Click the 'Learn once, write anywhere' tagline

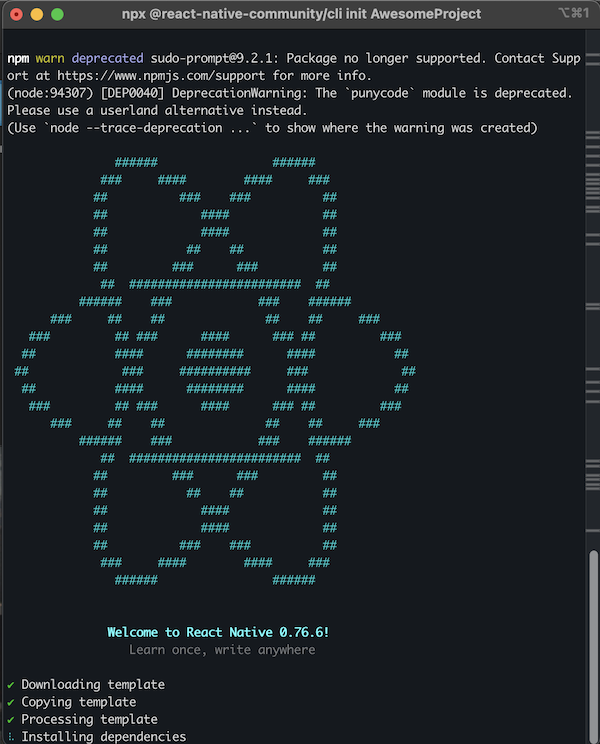point(222,650)
